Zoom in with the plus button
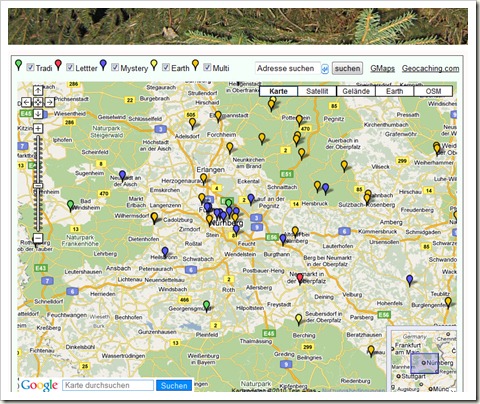Image resolution: width=480 pixels, height=404 pixels. 38,128
